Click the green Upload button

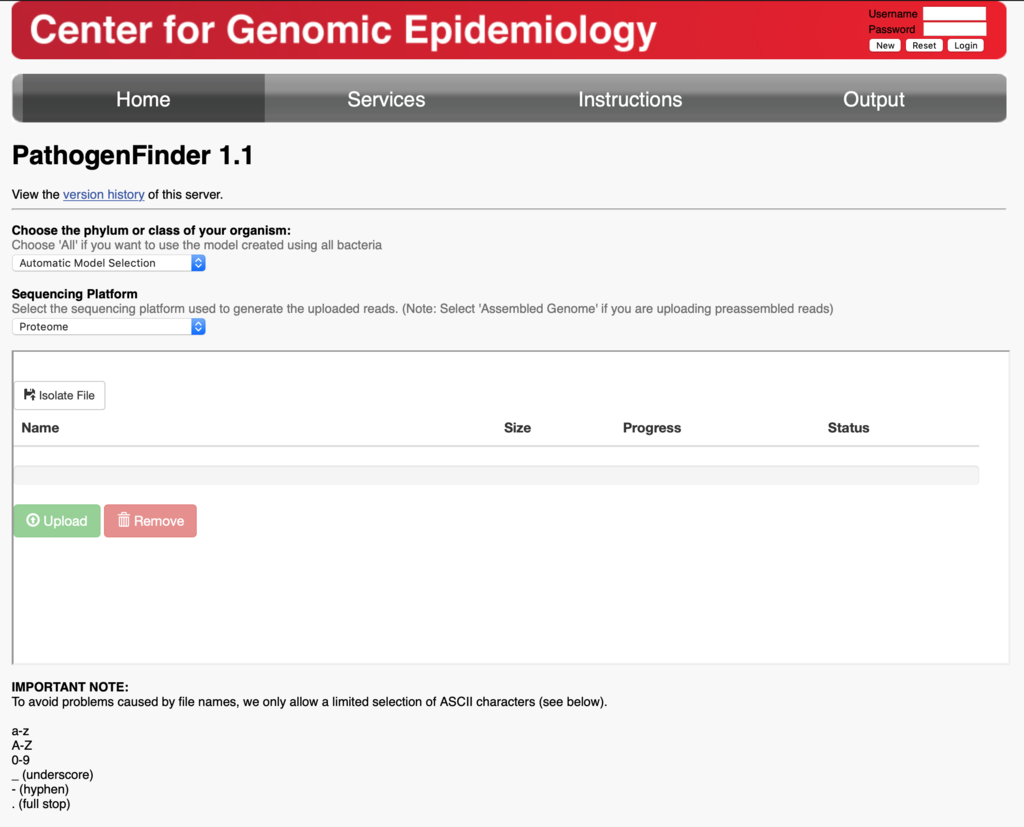tap(57, 521)
